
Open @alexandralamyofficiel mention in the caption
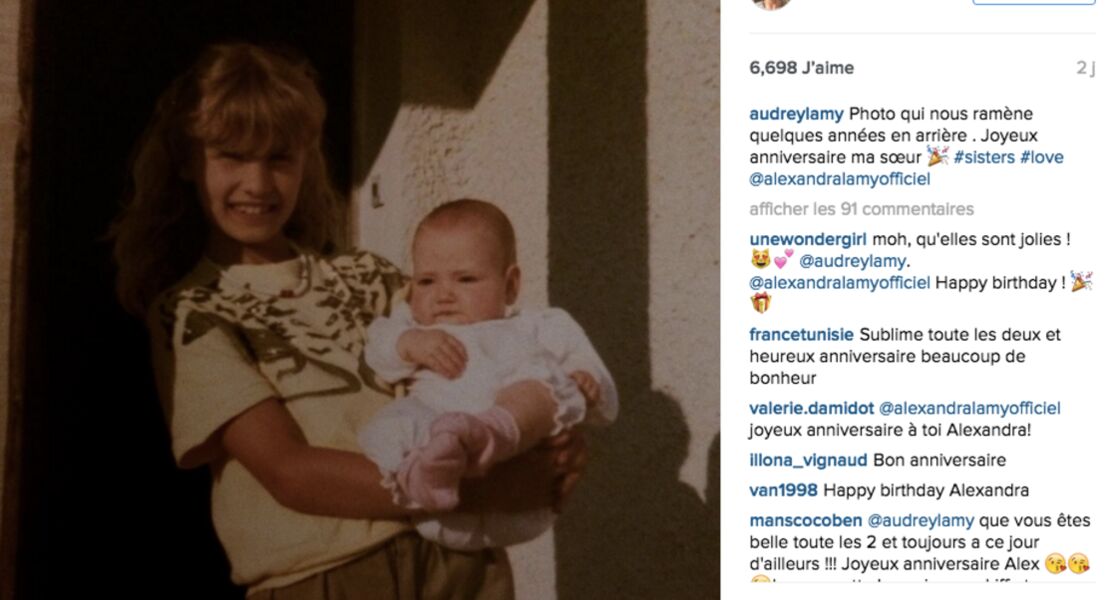[x=840, y=179]
